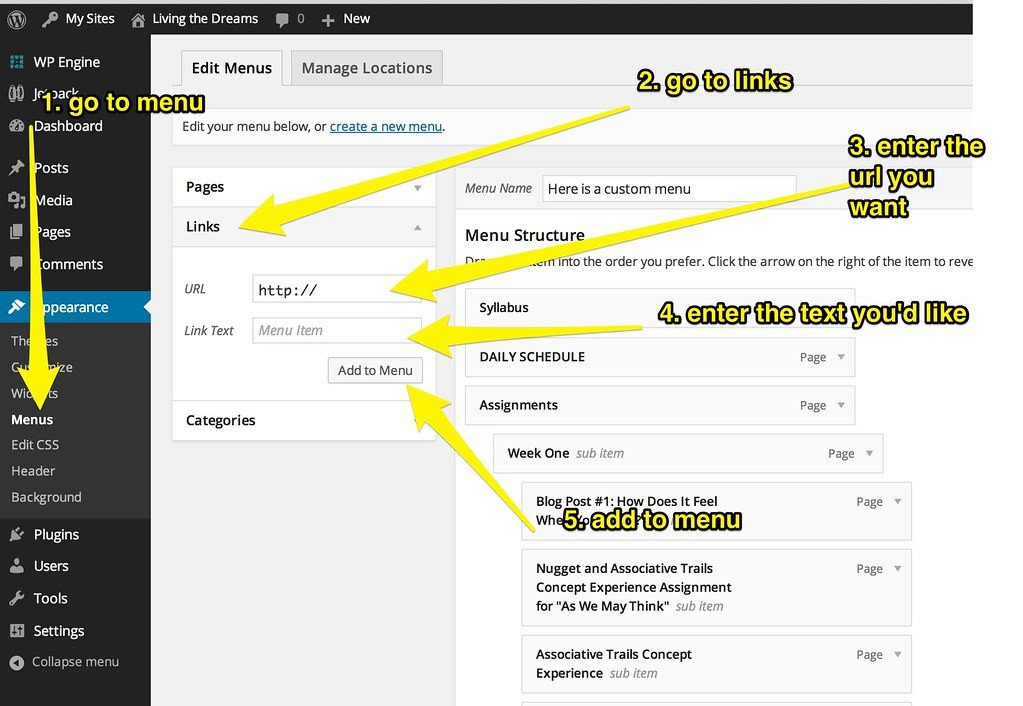1023x706 pixels.
Task: Click the Plugins plug icon
Action: coord(16,534)
